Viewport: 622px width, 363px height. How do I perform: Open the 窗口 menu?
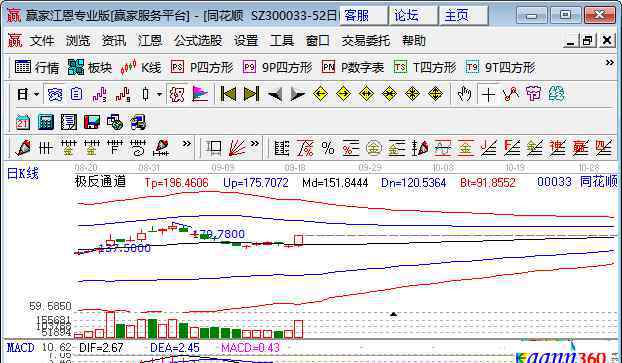[318, 40]
